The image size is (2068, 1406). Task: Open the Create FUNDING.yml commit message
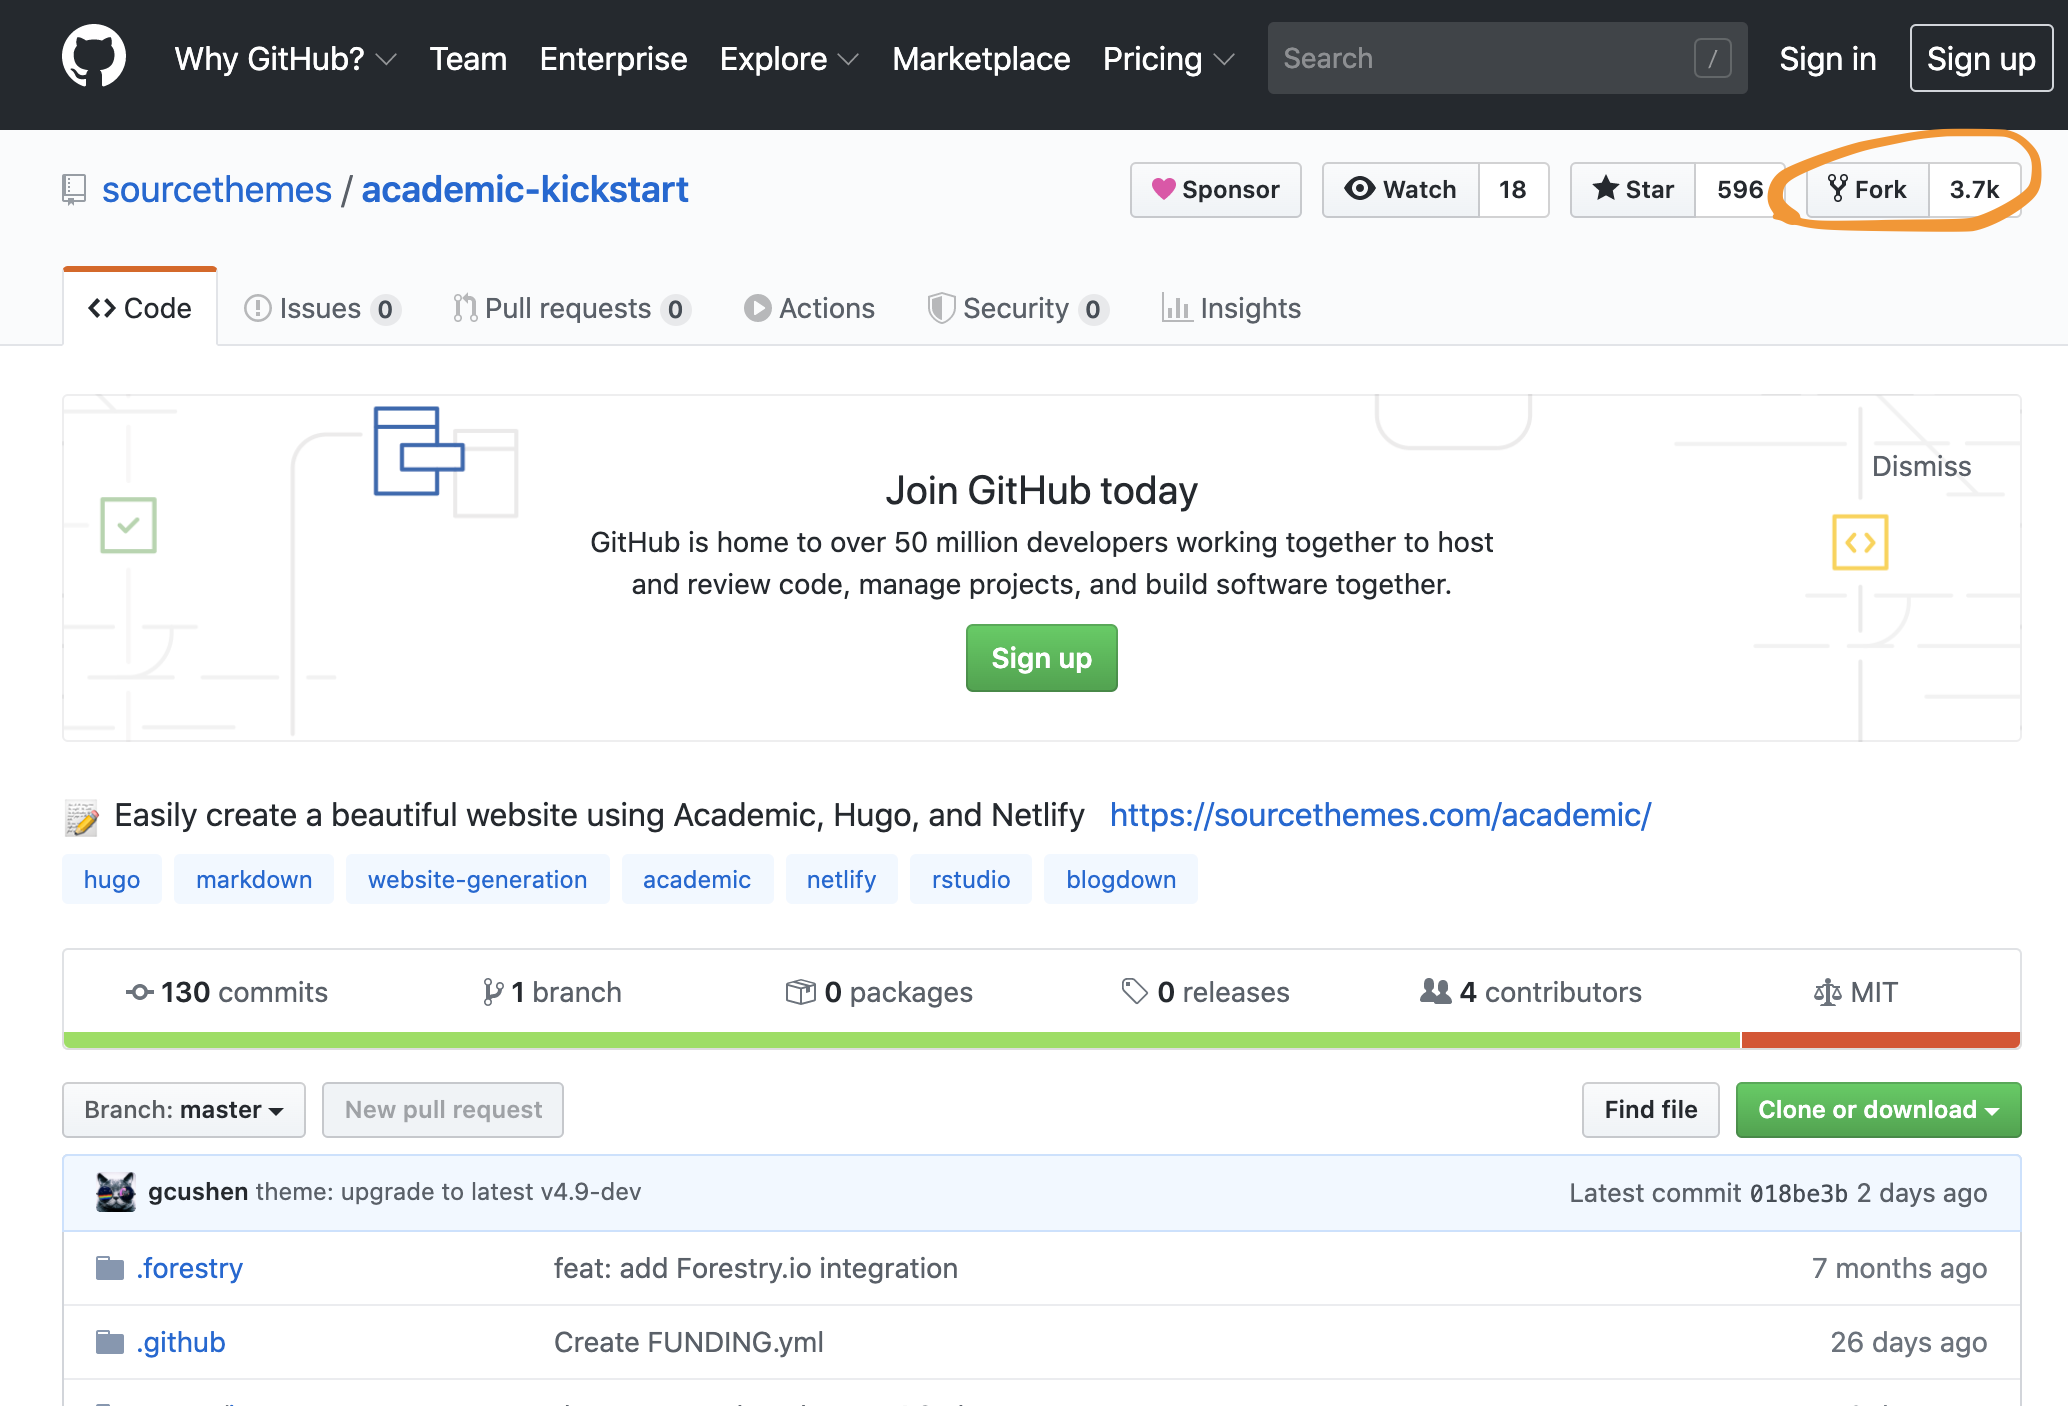click(x=689, y=1342)
